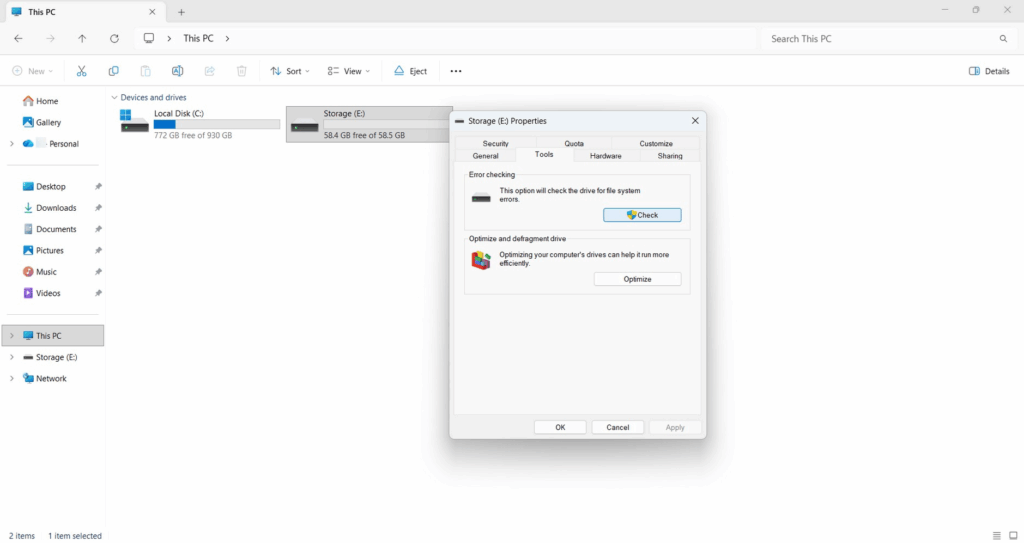Switch to details list view icon
The width and height of the screenshot is (1024, 543).
[x=997, y=536]
